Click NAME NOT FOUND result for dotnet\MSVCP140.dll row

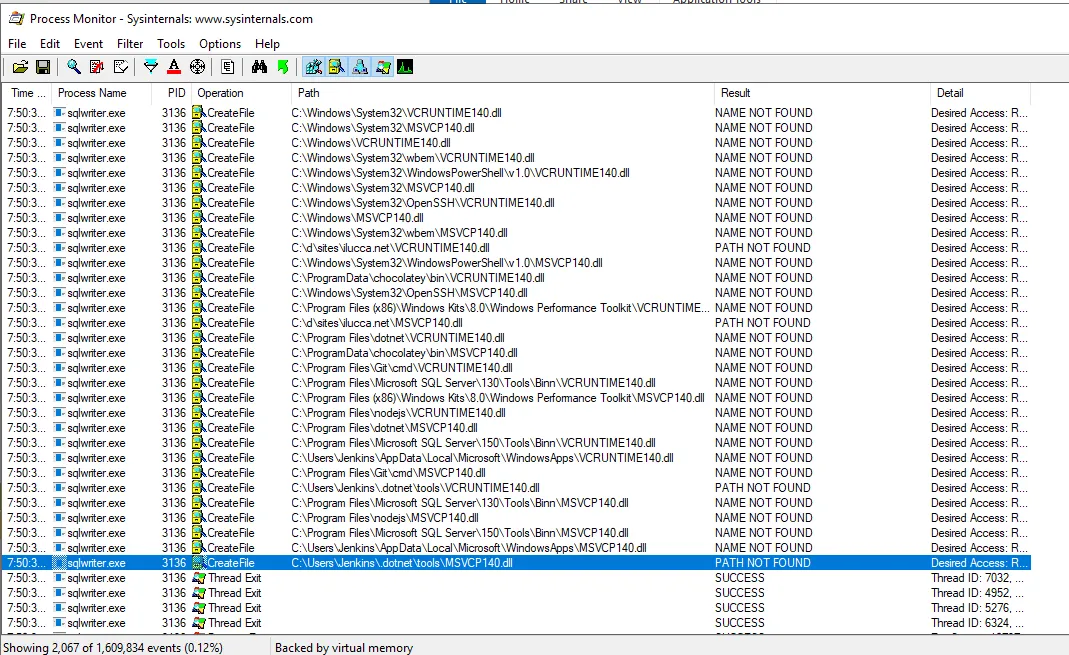(764, 427)
